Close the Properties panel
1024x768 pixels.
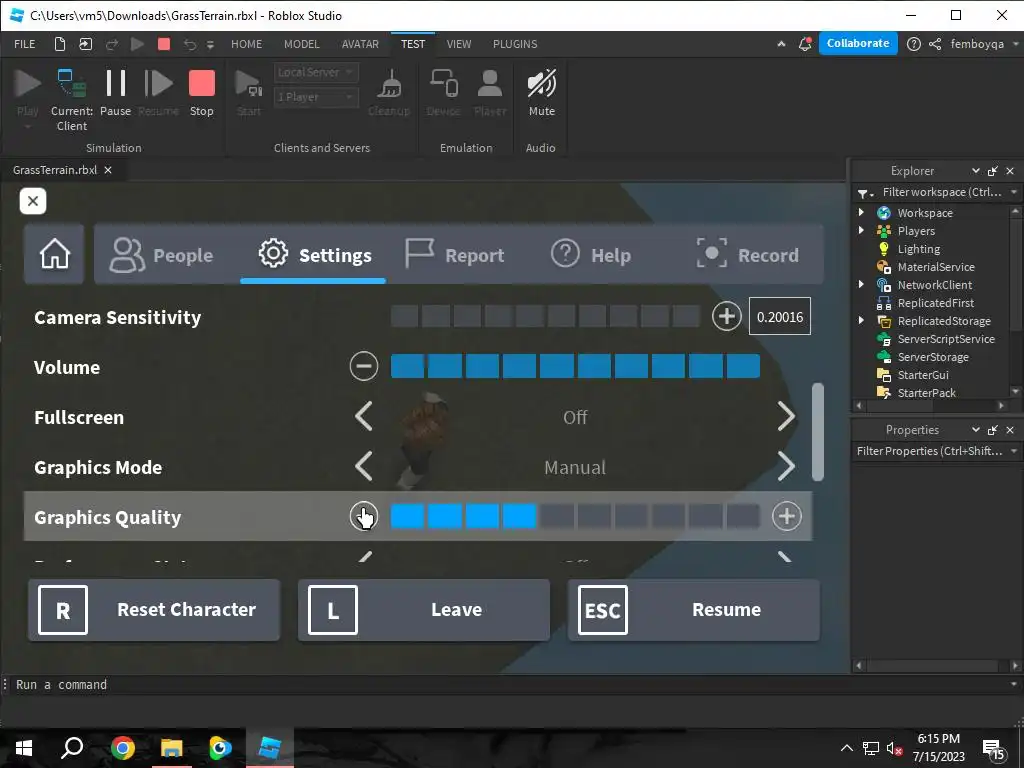coord(1010,430)
